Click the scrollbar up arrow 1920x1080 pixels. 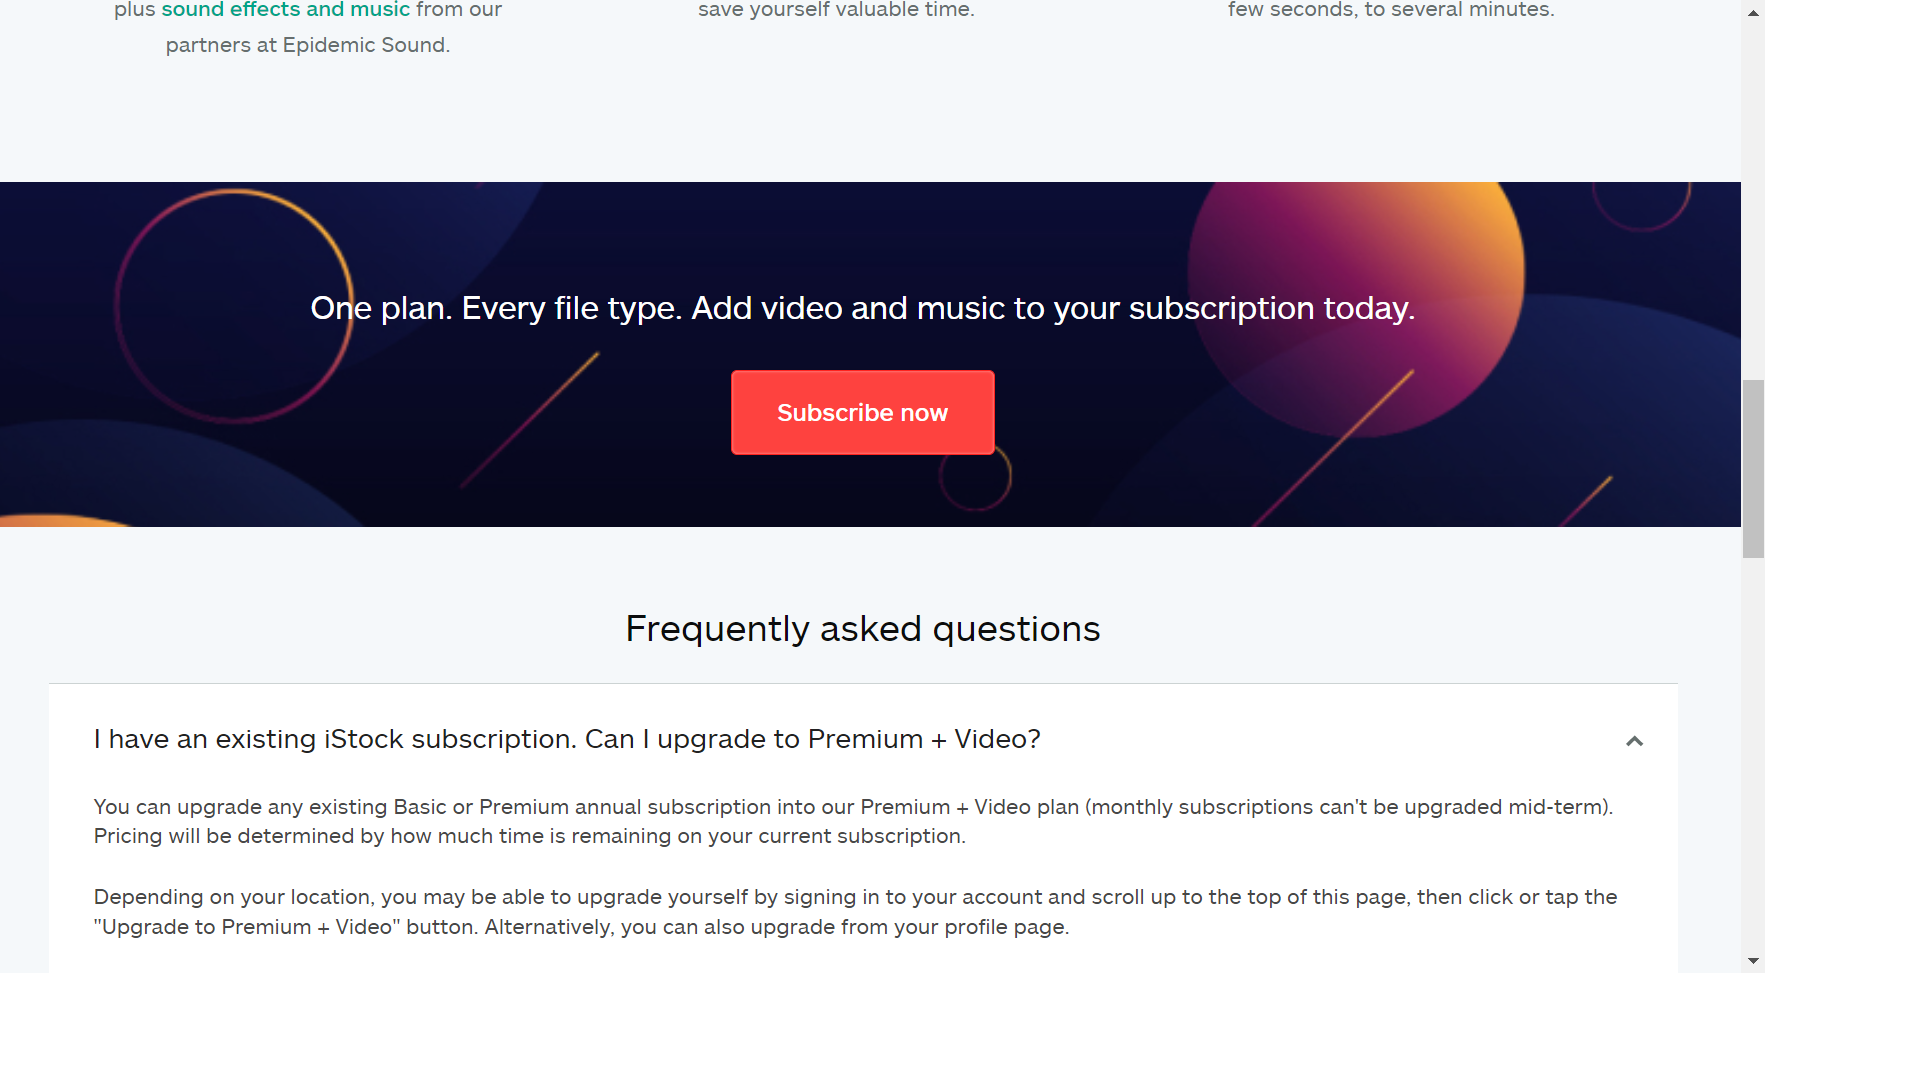[x=1753, y=13]
